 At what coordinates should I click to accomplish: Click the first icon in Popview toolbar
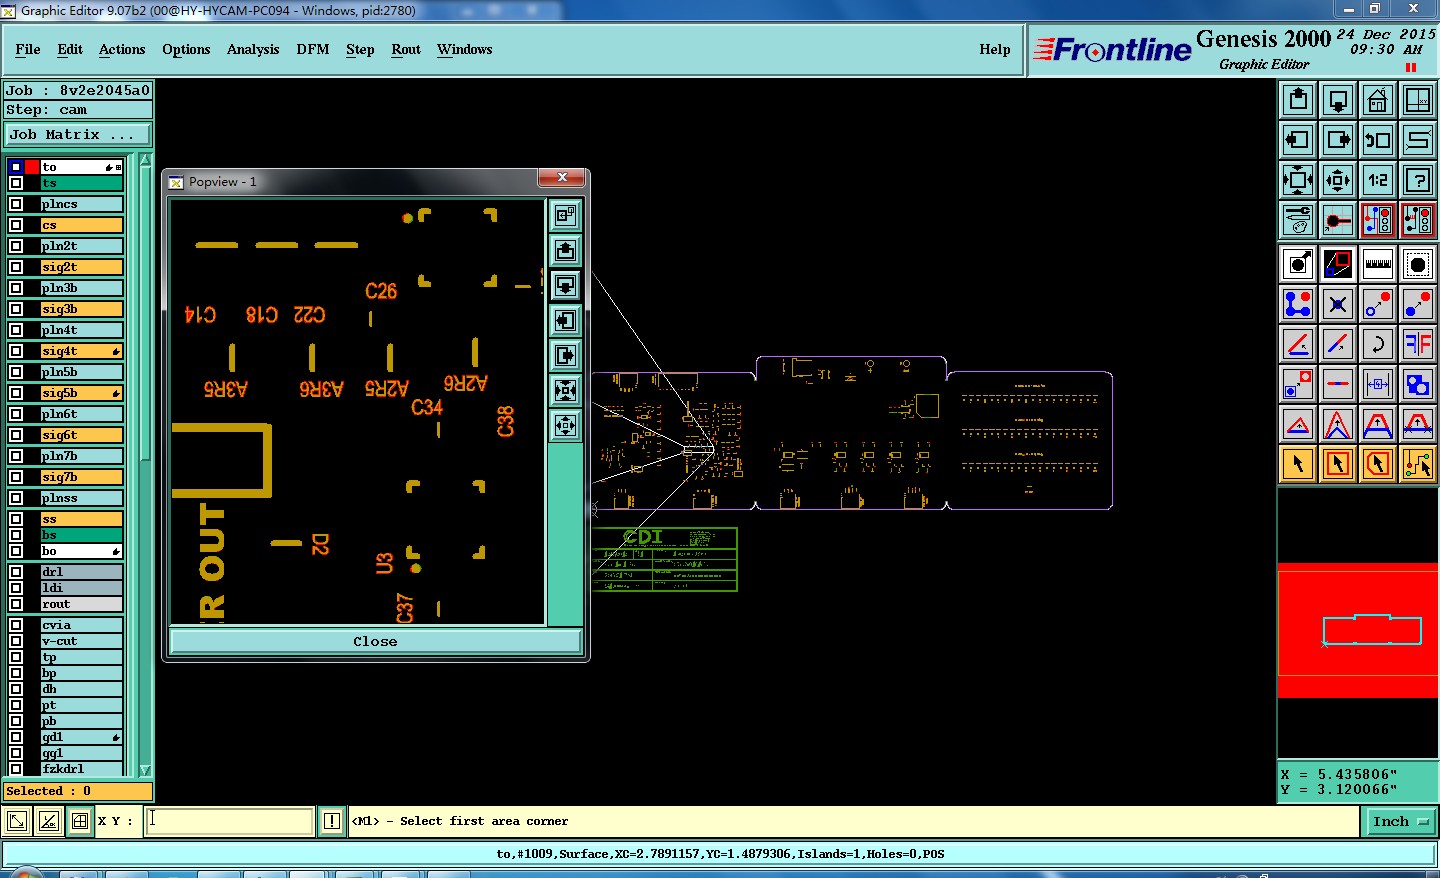click(x=566, y=215)
